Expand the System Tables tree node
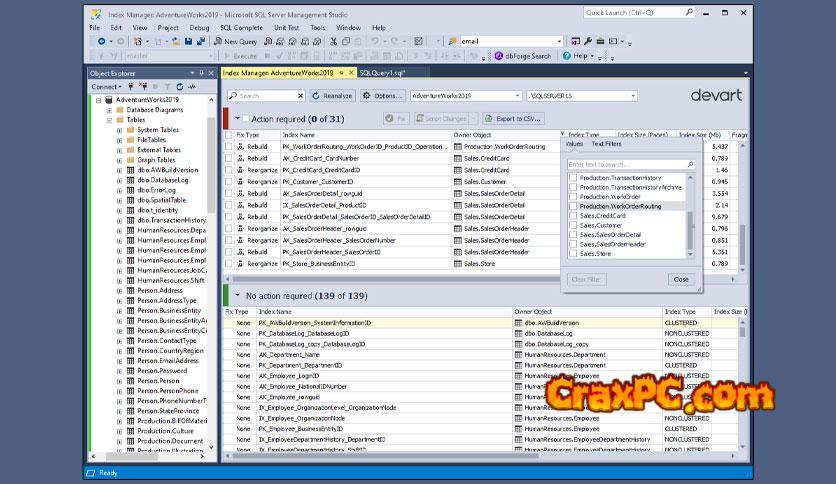Viewport: 836px width, 484px height. [119, 130]
